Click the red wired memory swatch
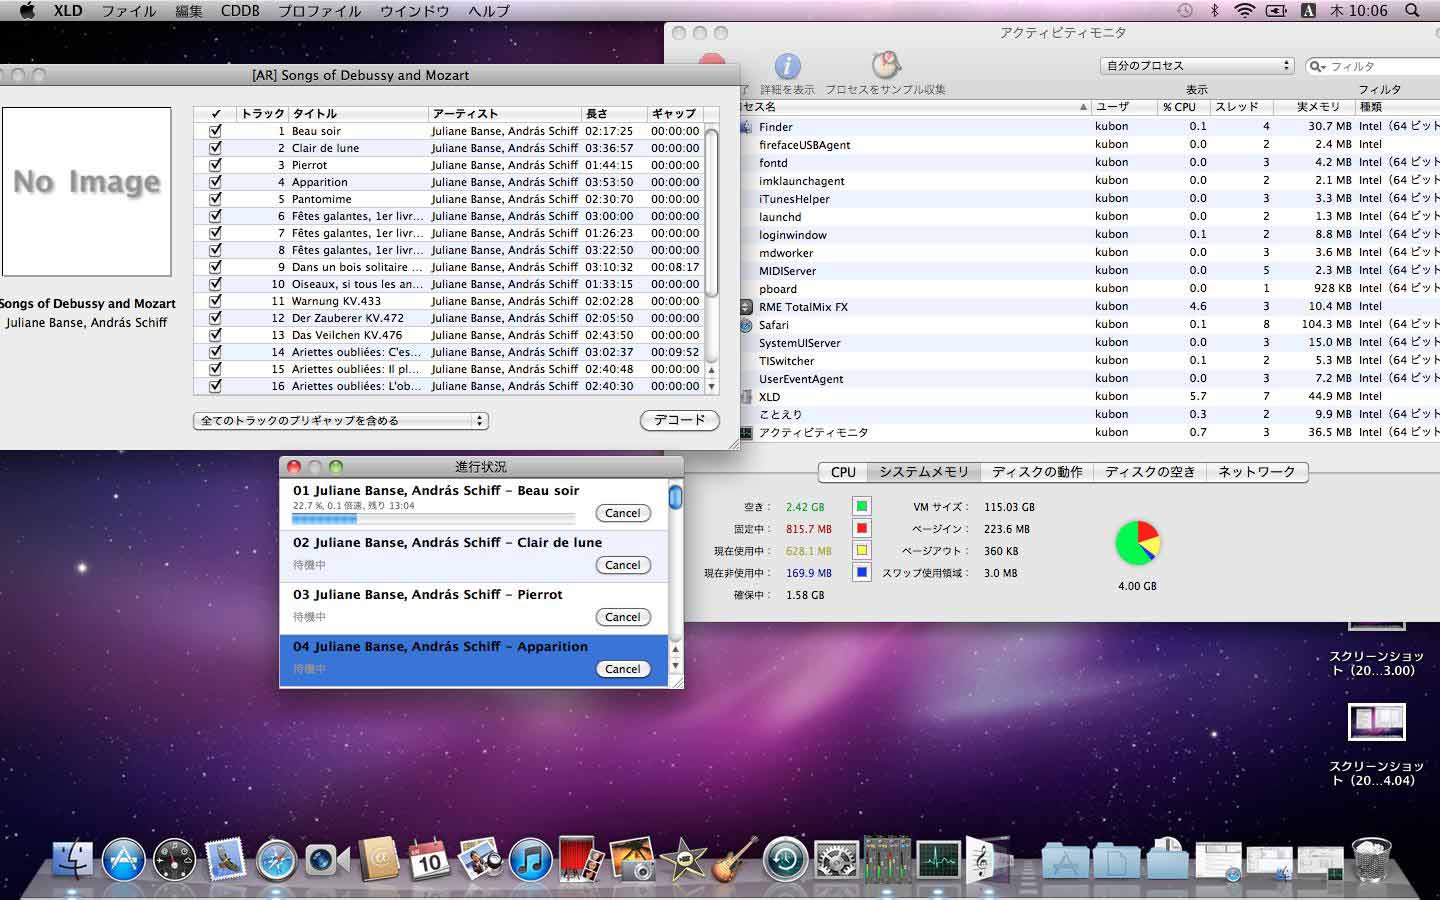This screenshot has height=900, width=1440. click(861, 528)
